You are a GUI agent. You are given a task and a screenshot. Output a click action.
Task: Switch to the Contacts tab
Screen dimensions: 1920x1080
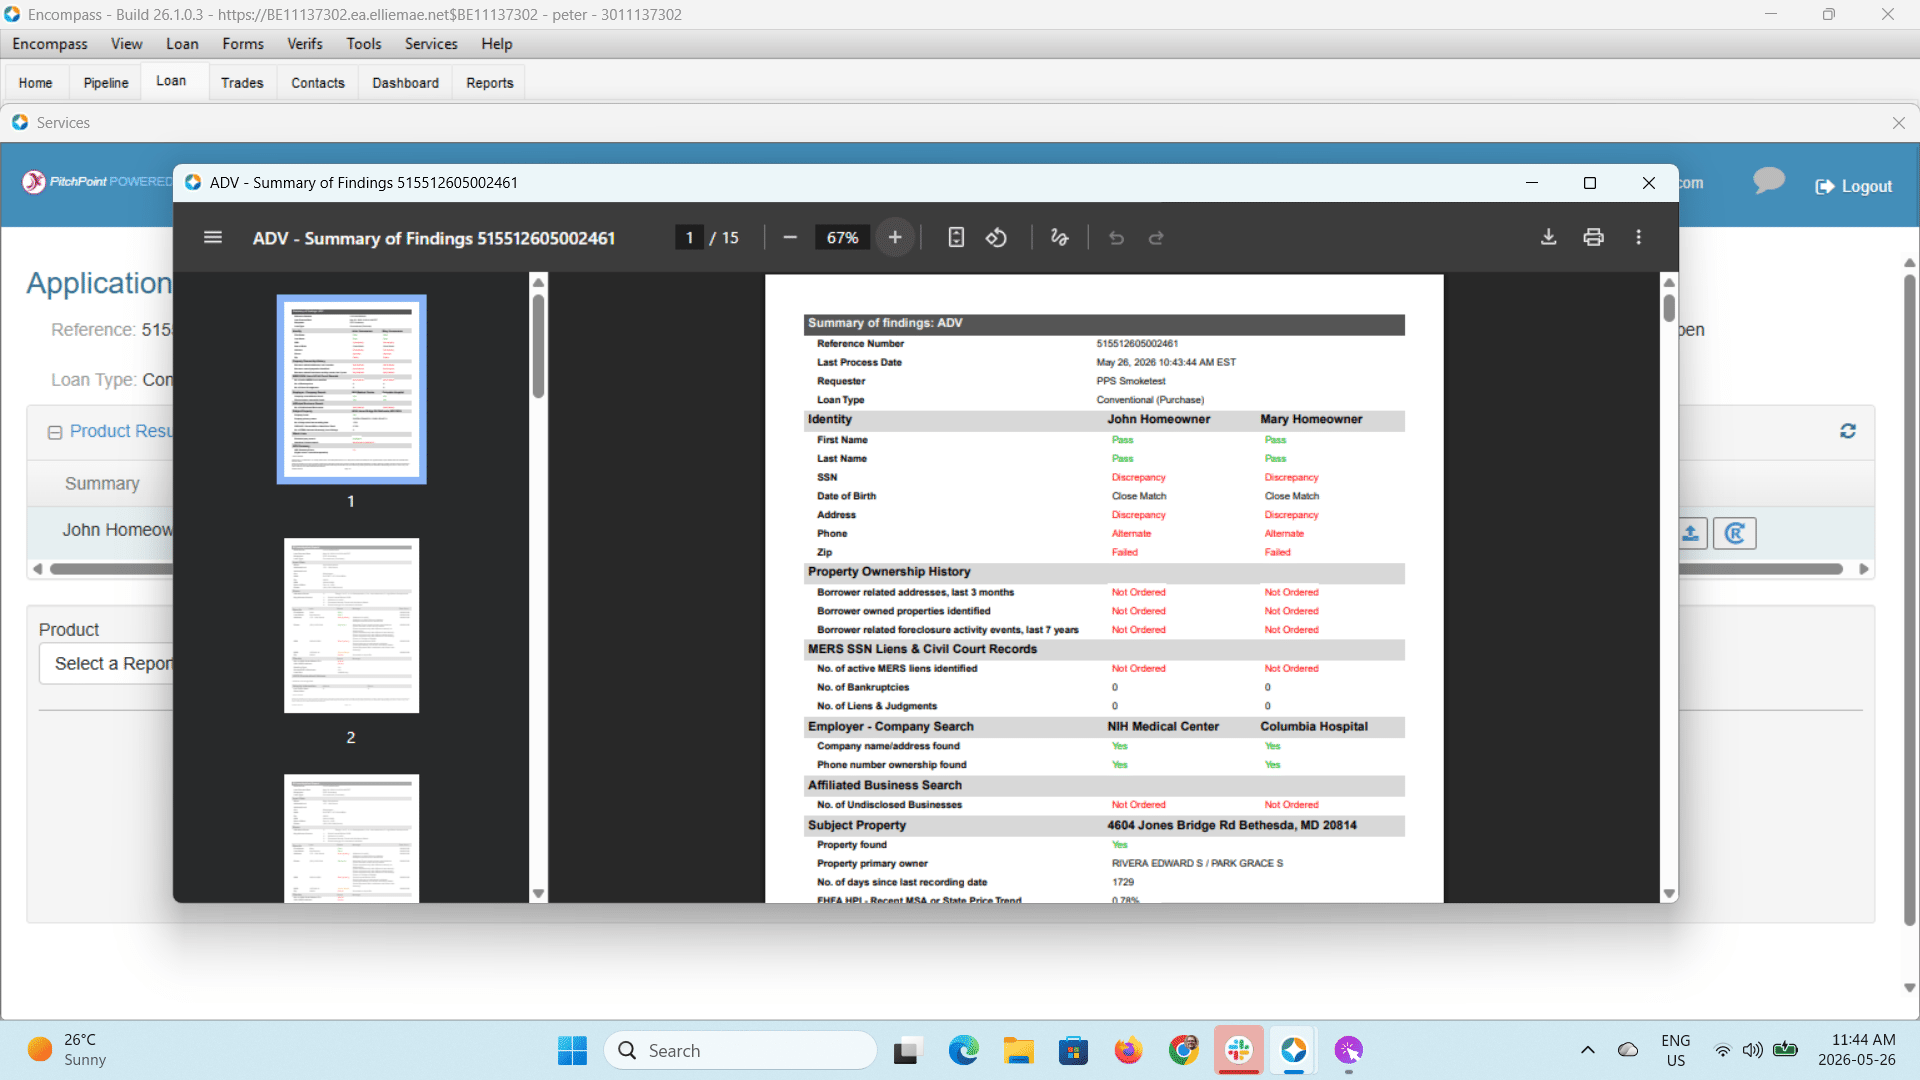(x=318, y=83)
